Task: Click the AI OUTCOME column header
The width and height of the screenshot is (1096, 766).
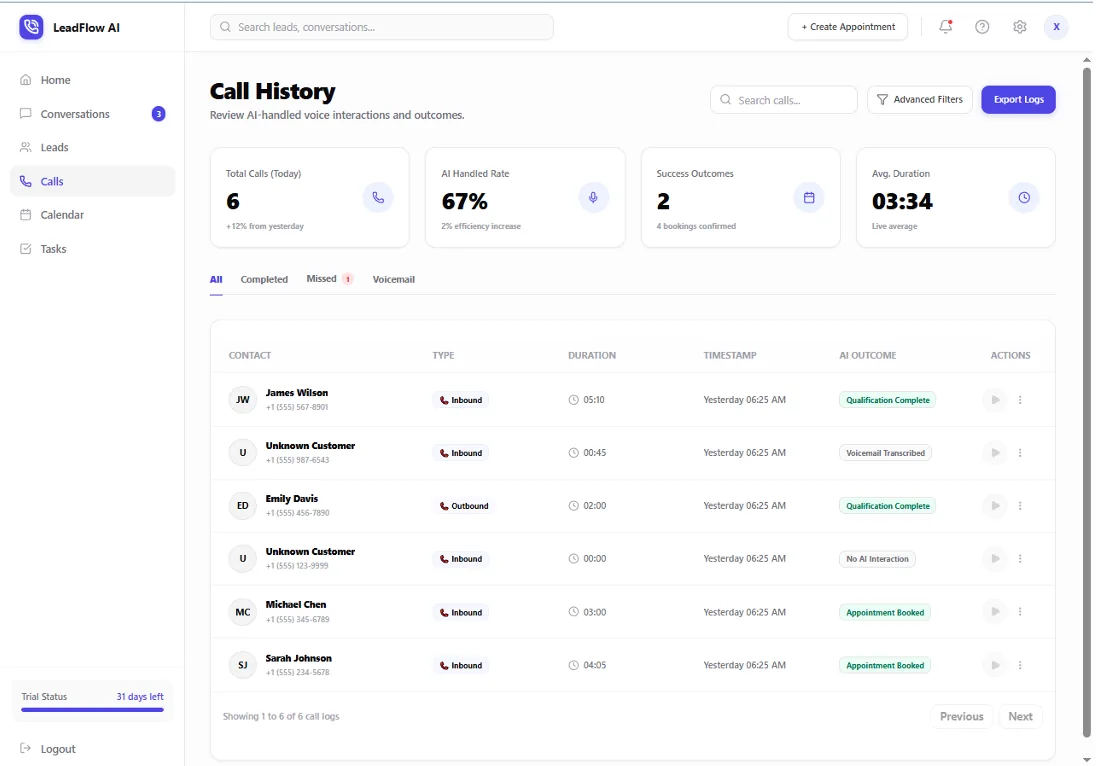Action: pos(867,355)
